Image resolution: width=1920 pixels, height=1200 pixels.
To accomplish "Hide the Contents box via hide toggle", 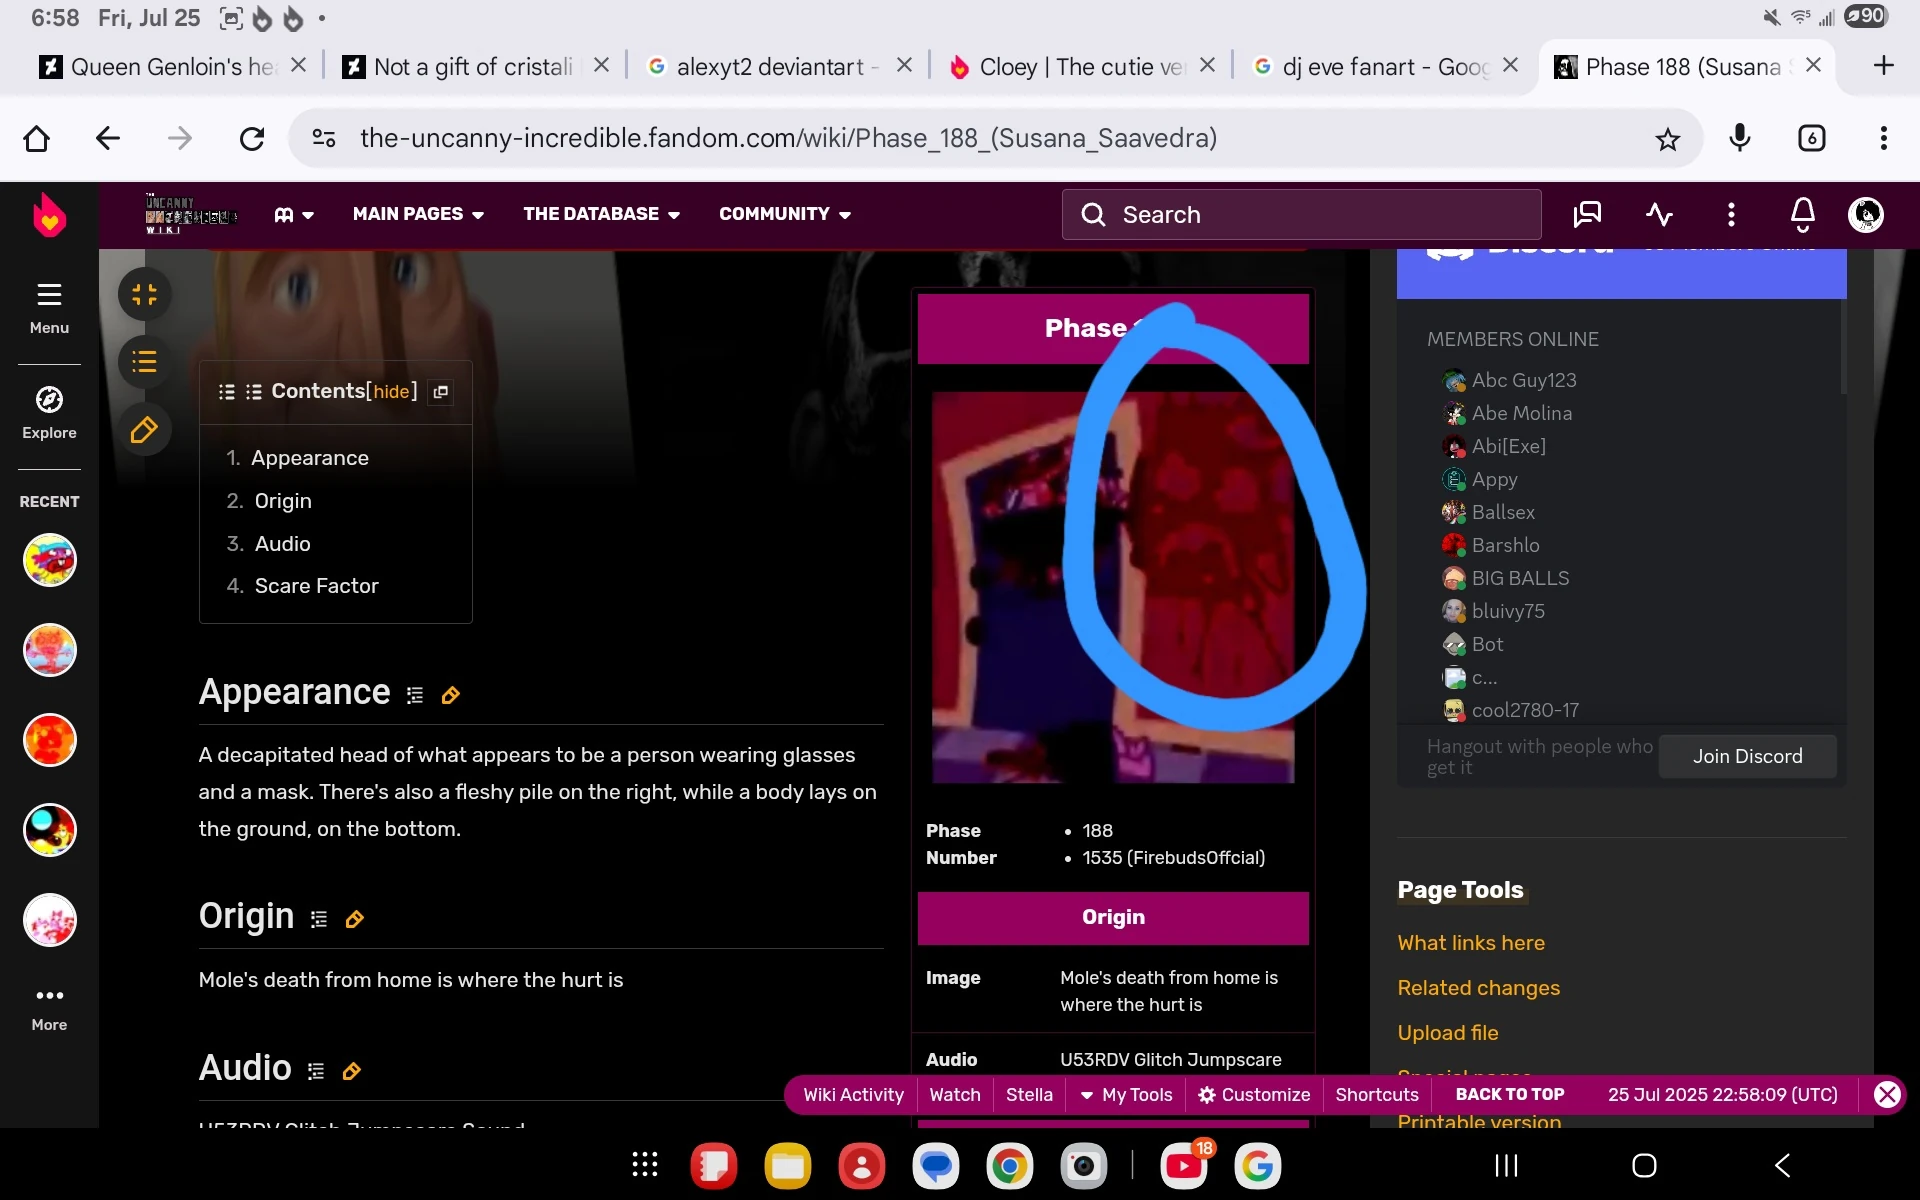I will 391,391.
